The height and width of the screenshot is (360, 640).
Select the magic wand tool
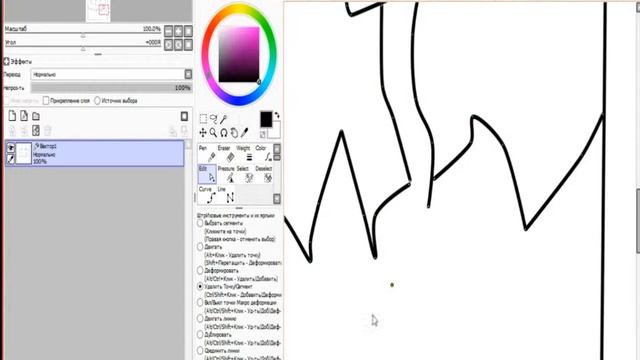pos(223,119)
